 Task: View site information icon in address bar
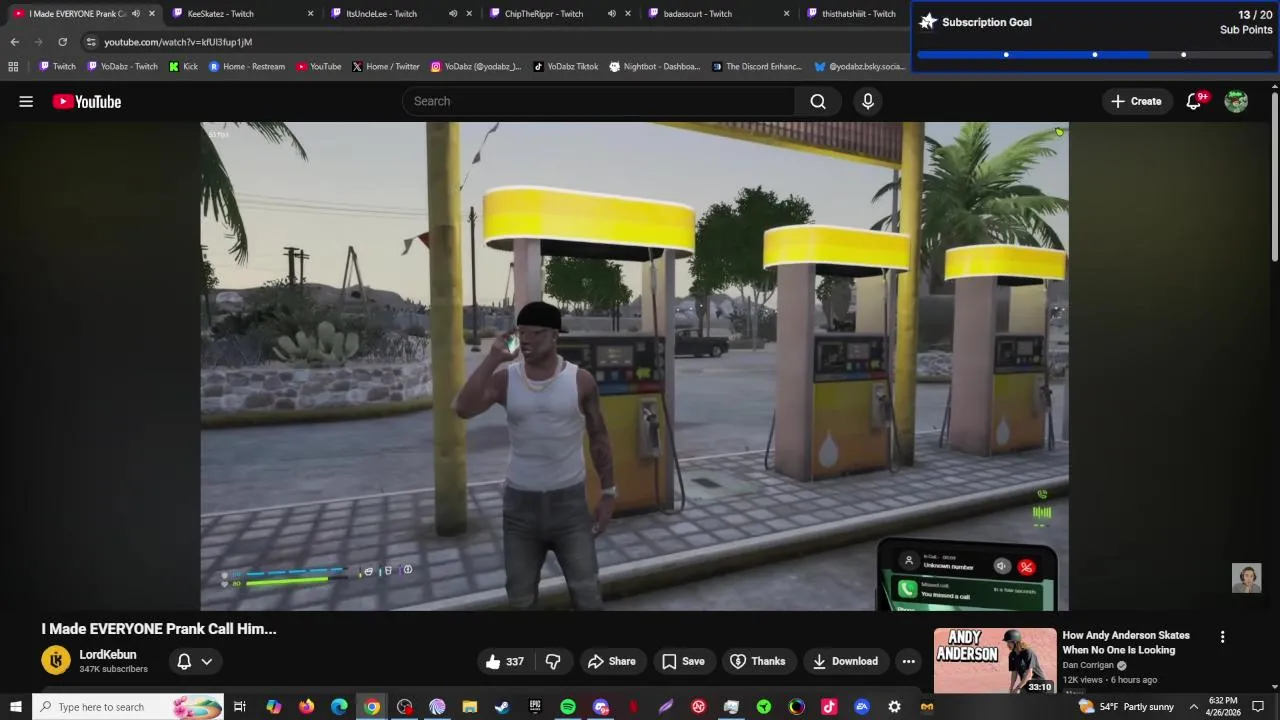[91, 42]
